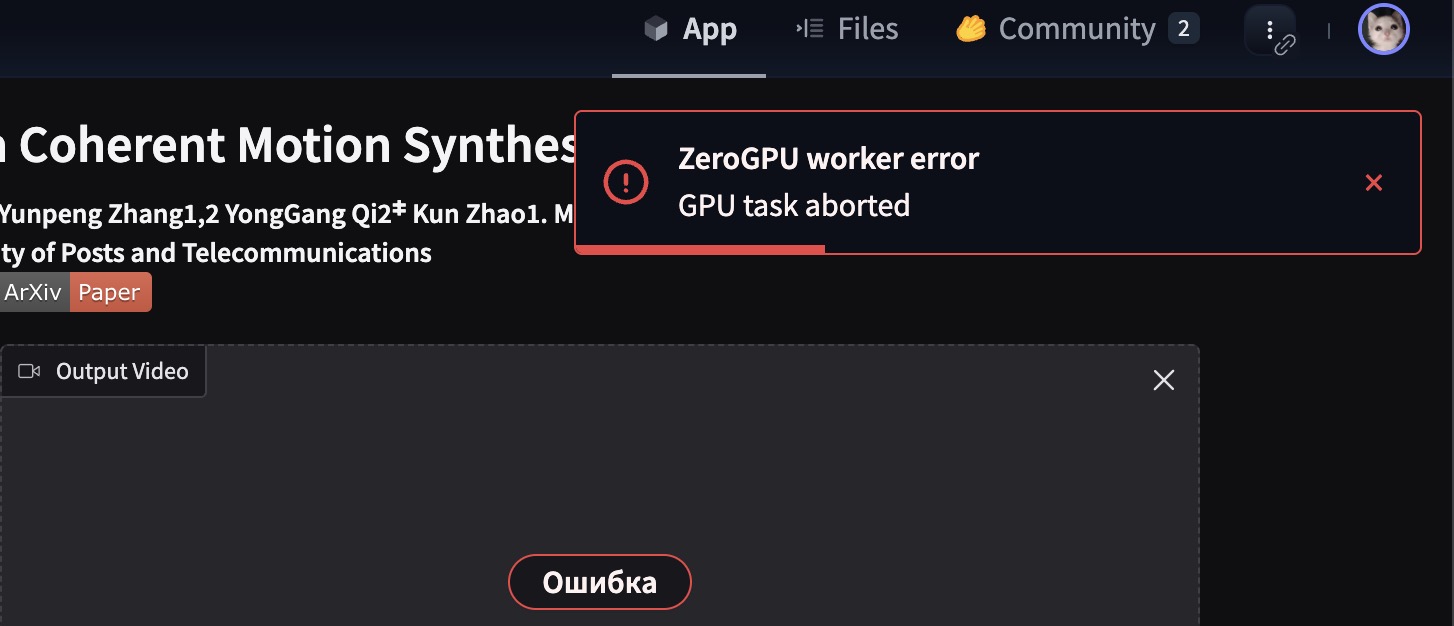Open the Community tab
The width and height of the screenshot is (1454, 626).
pyautogui.click(x=1077, y=29)
